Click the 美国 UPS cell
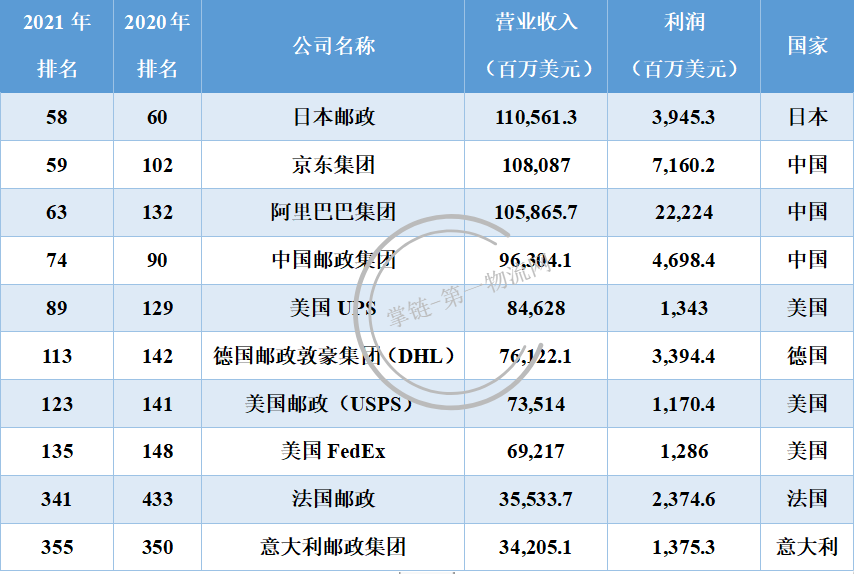This screenshot has height=574, width=854. point(333,308)
